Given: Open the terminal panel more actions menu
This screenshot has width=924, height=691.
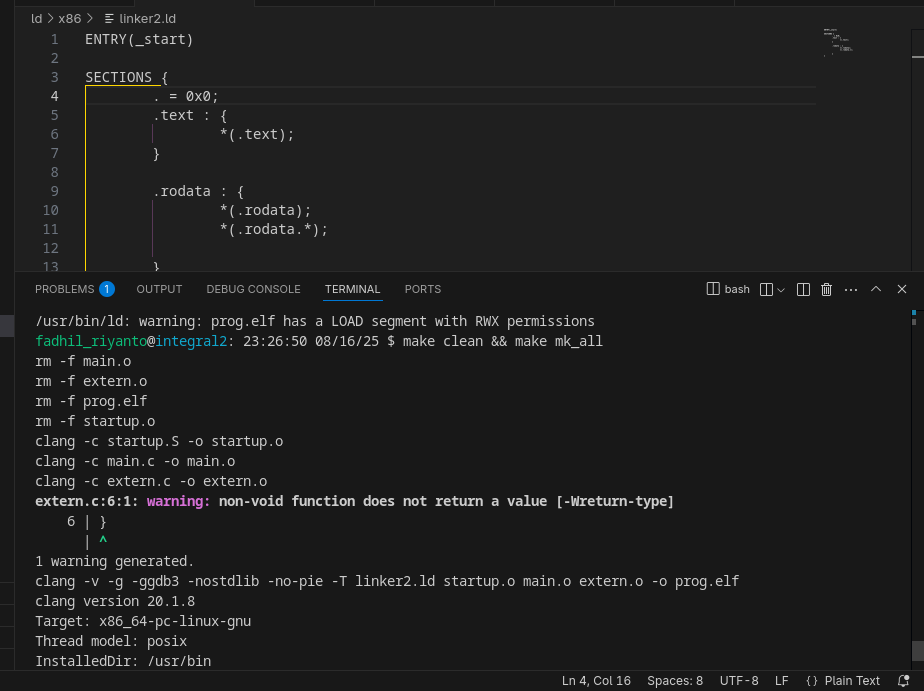Looking at the screenshot, I should coord(851,289).
